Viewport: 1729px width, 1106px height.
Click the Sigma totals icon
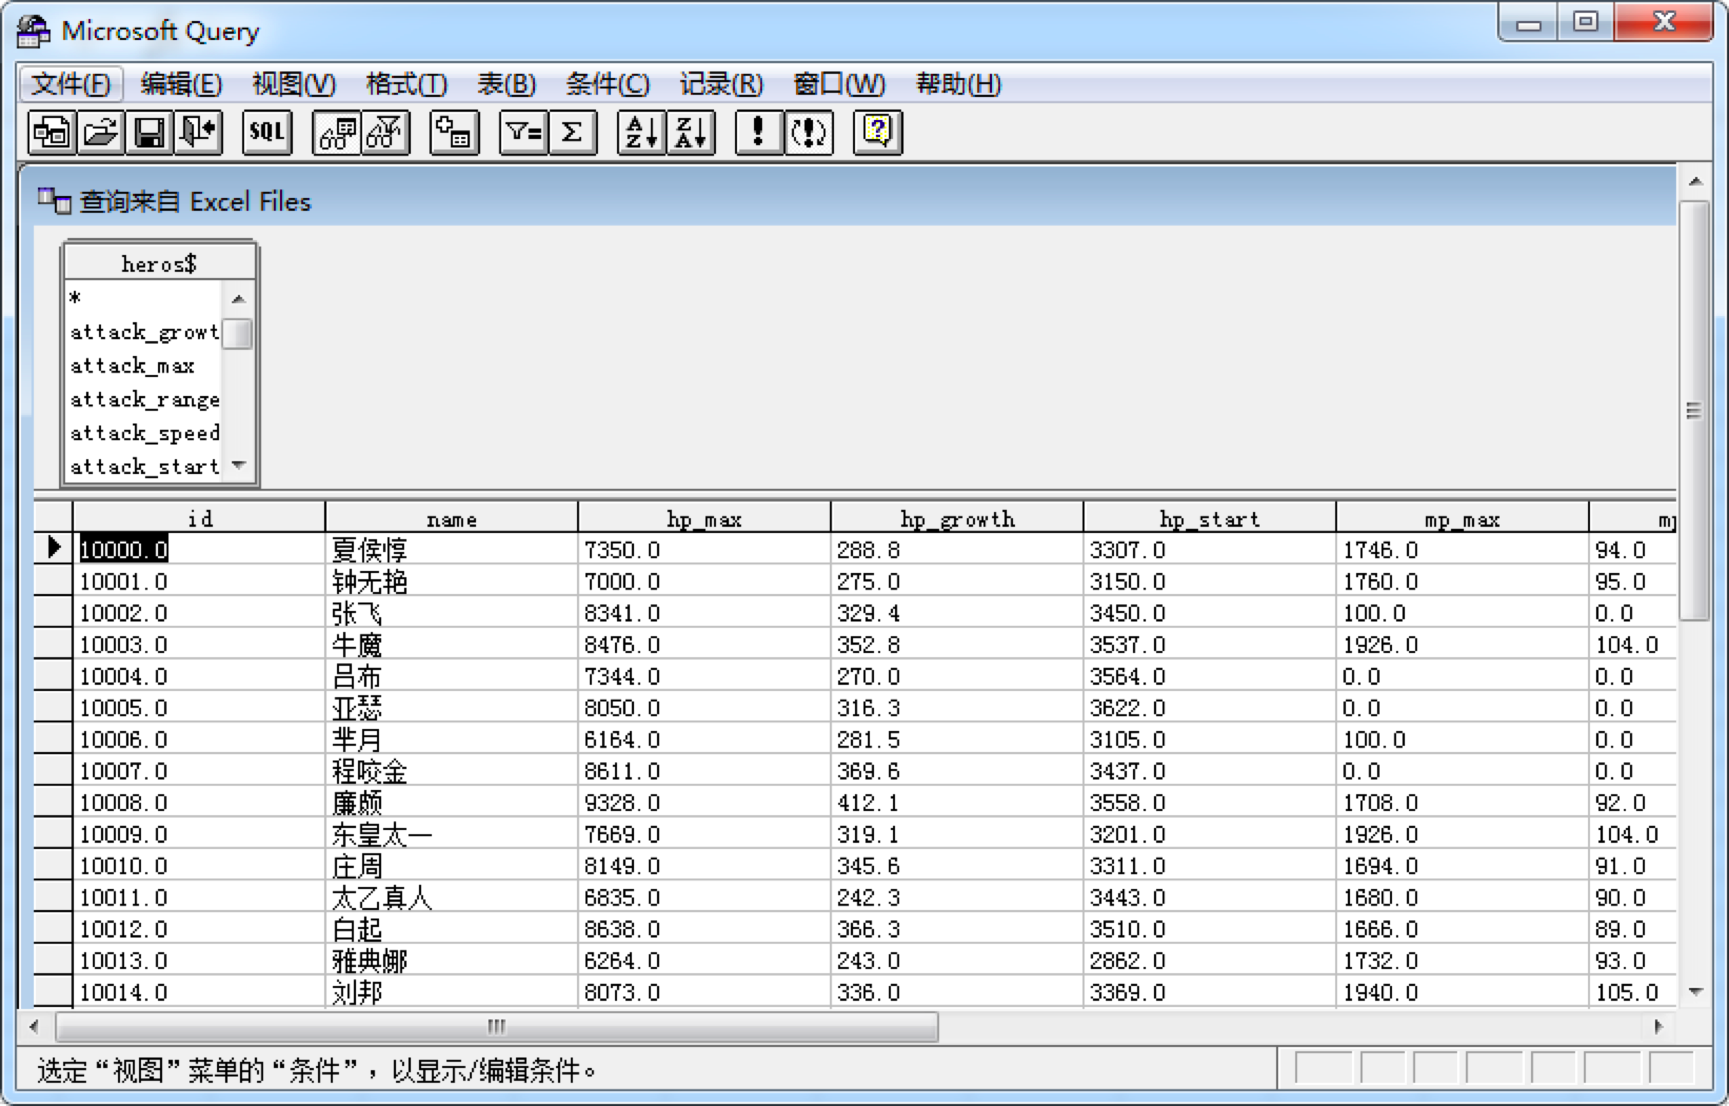point(572,132)
